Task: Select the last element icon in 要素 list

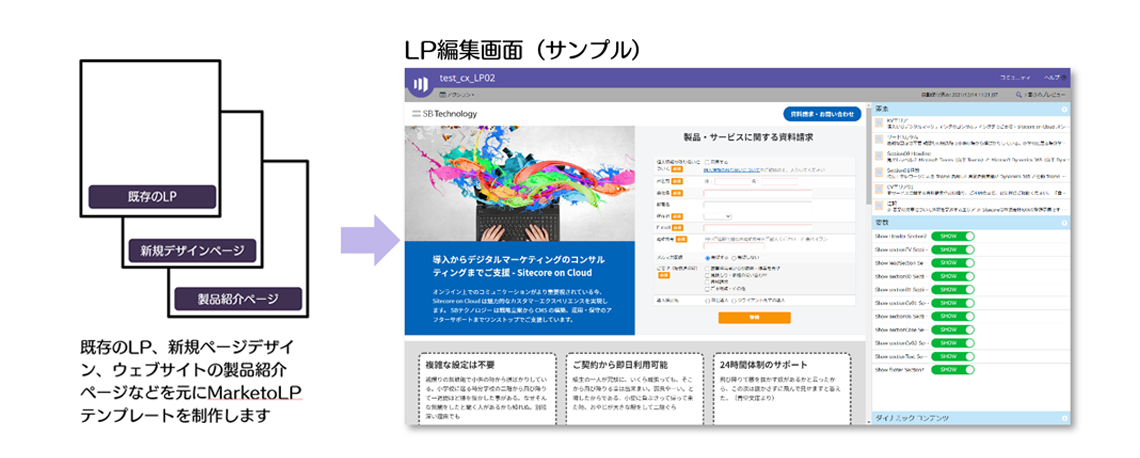Action: (x=879, y=206)
